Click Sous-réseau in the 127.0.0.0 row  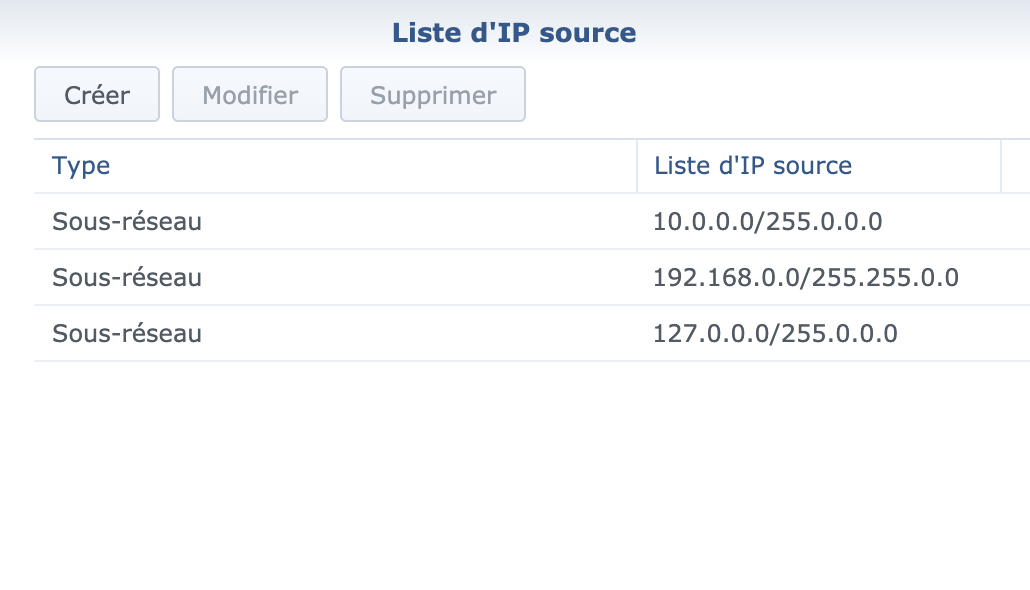[x=127, y=333]
